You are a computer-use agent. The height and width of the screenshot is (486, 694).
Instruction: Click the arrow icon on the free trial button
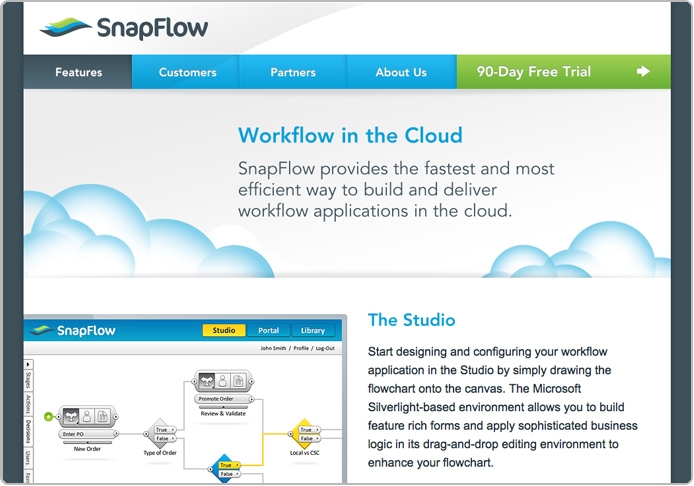click(643, 71)
